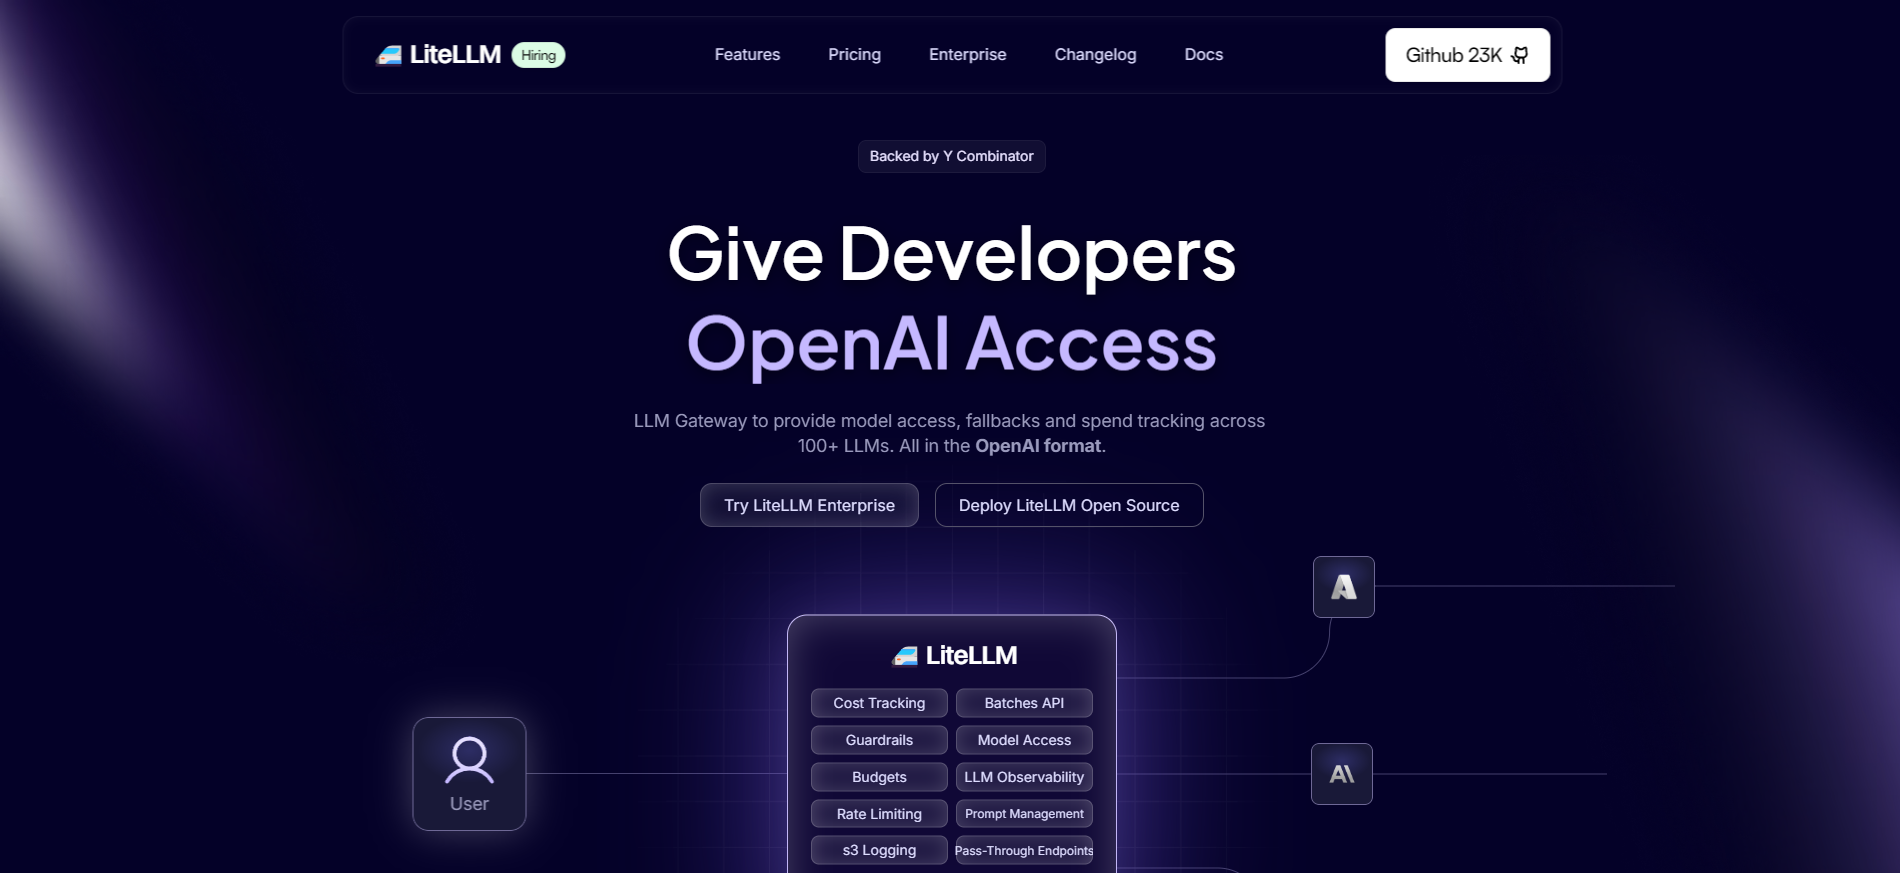Screen dimensions: 1900x873
Task: Open the Features nav item
Action: tap(747, 55)
